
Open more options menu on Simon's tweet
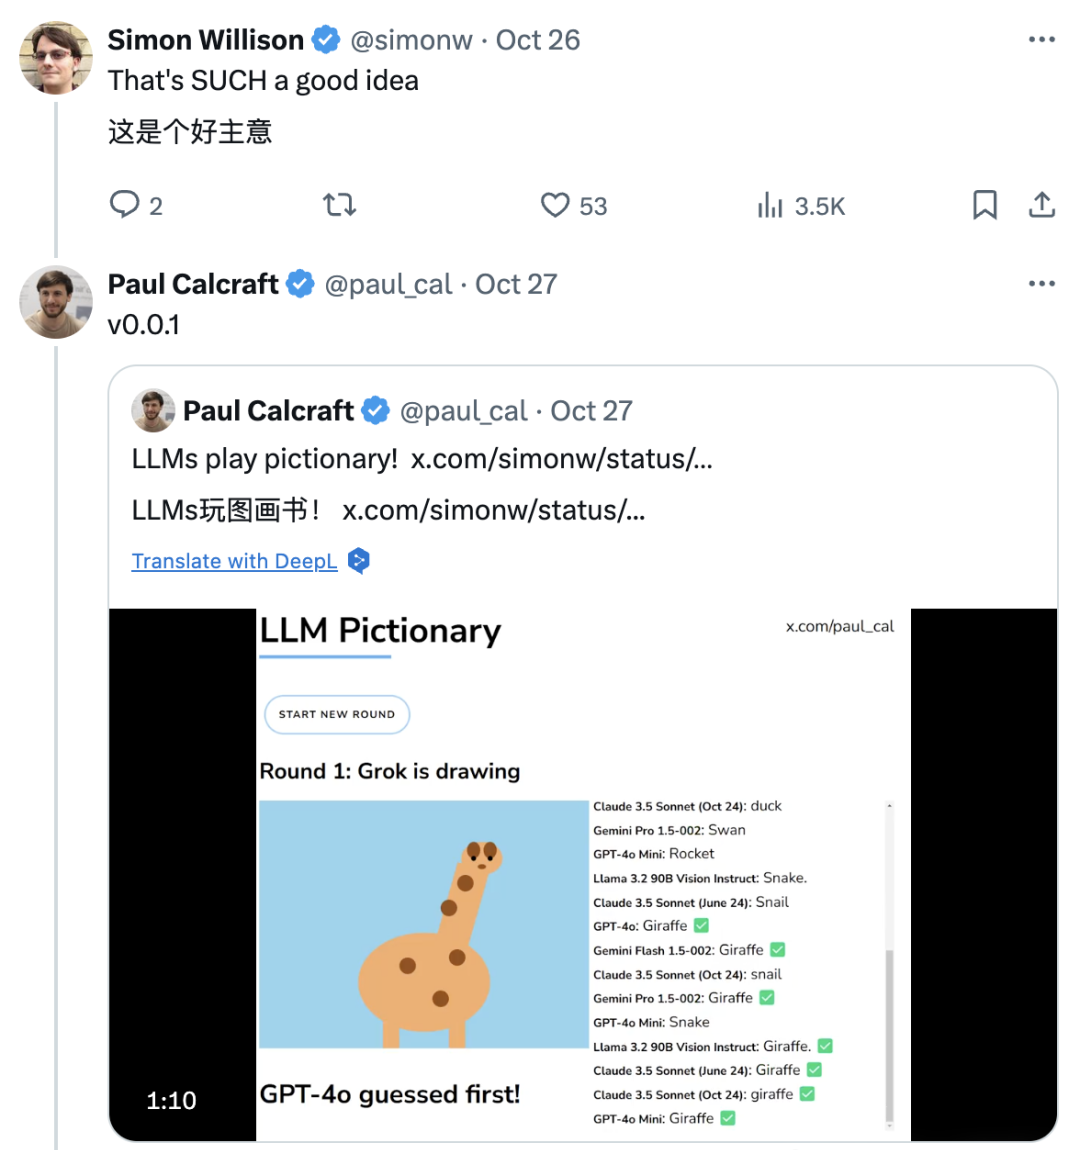point(1041,40)
